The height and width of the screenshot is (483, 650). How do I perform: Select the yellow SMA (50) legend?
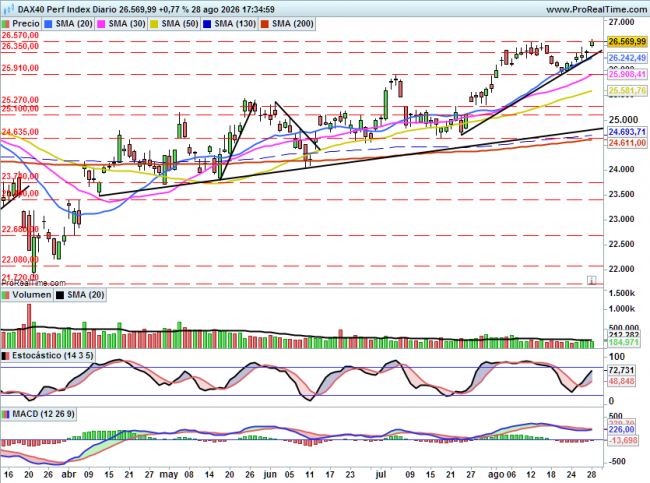pyautogui.click(x=175, y=24)
